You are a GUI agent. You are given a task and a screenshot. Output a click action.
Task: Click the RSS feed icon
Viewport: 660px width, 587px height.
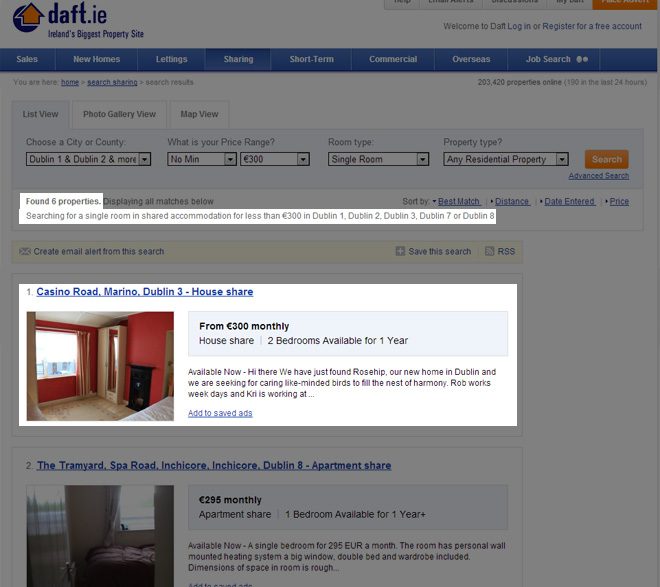[x=489, y=251]
